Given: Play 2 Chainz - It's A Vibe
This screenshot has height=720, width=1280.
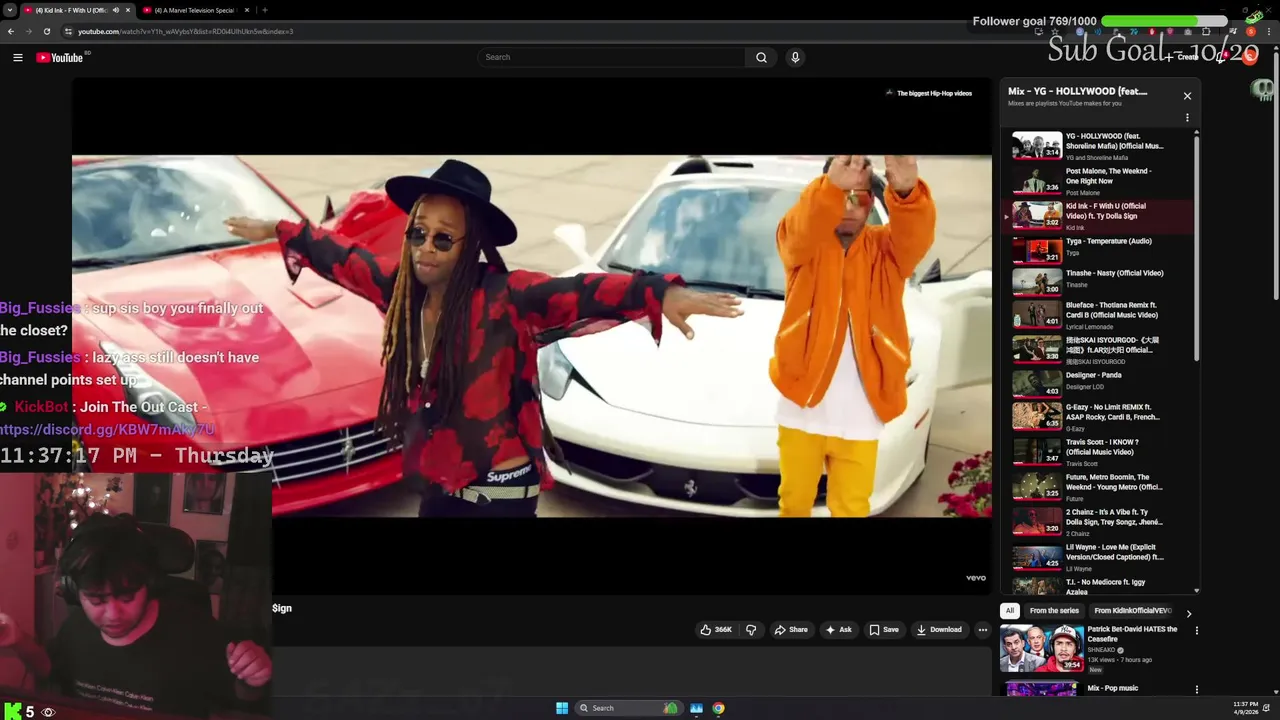Looking at the screenshot, I should pyautogui.click(x=1099, y=521).
